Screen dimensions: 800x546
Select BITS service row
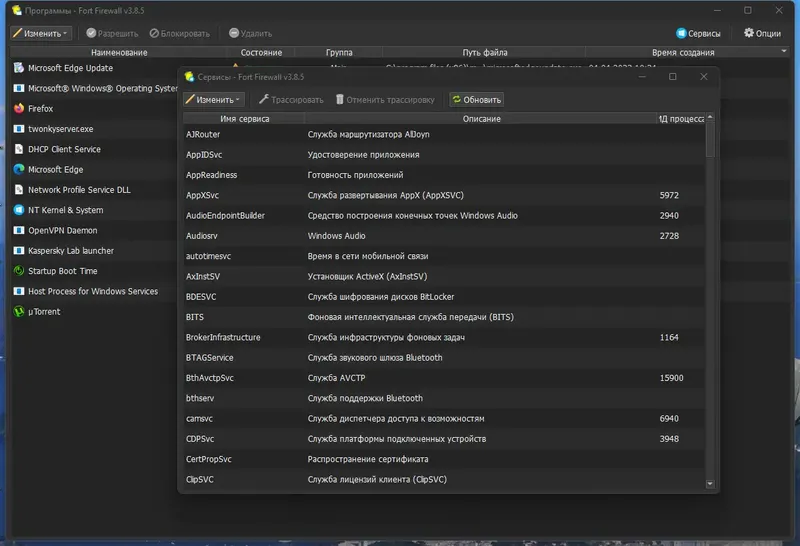point(444,317)
